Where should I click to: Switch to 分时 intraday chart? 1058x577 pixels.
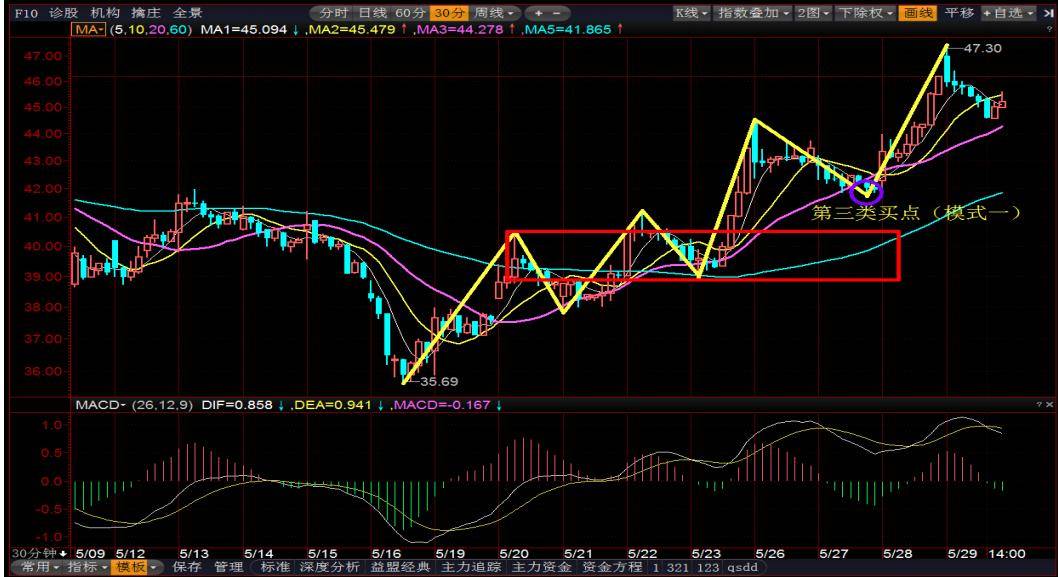333,13
